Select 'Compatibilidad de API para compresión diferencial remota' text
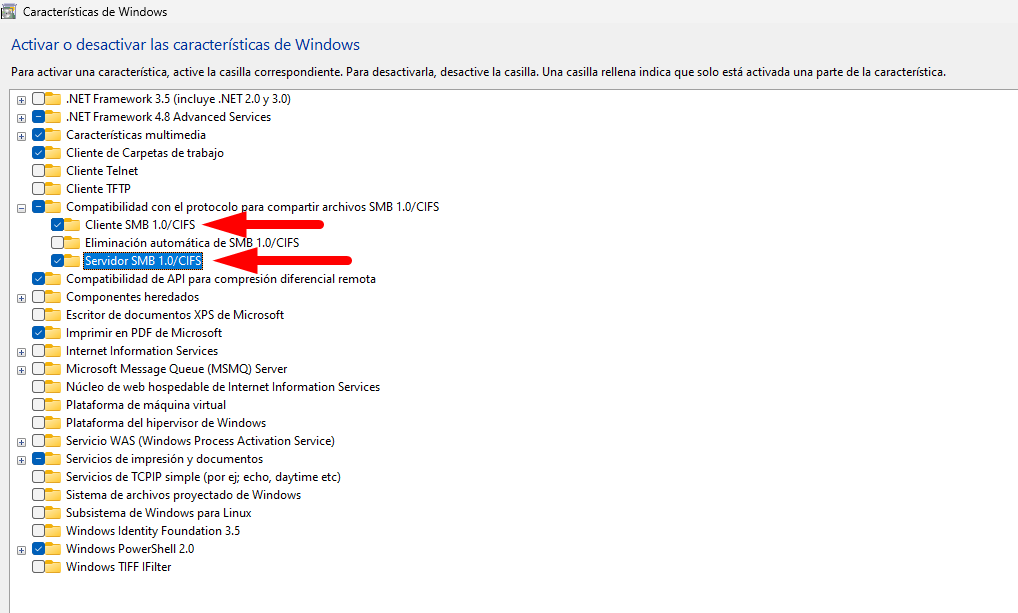The image size is (1018, 613). (221, 279)
